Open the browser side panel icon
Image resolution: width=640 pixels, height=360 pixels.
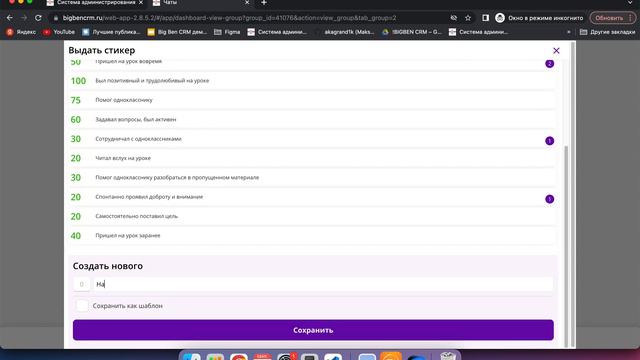point(485,18)
